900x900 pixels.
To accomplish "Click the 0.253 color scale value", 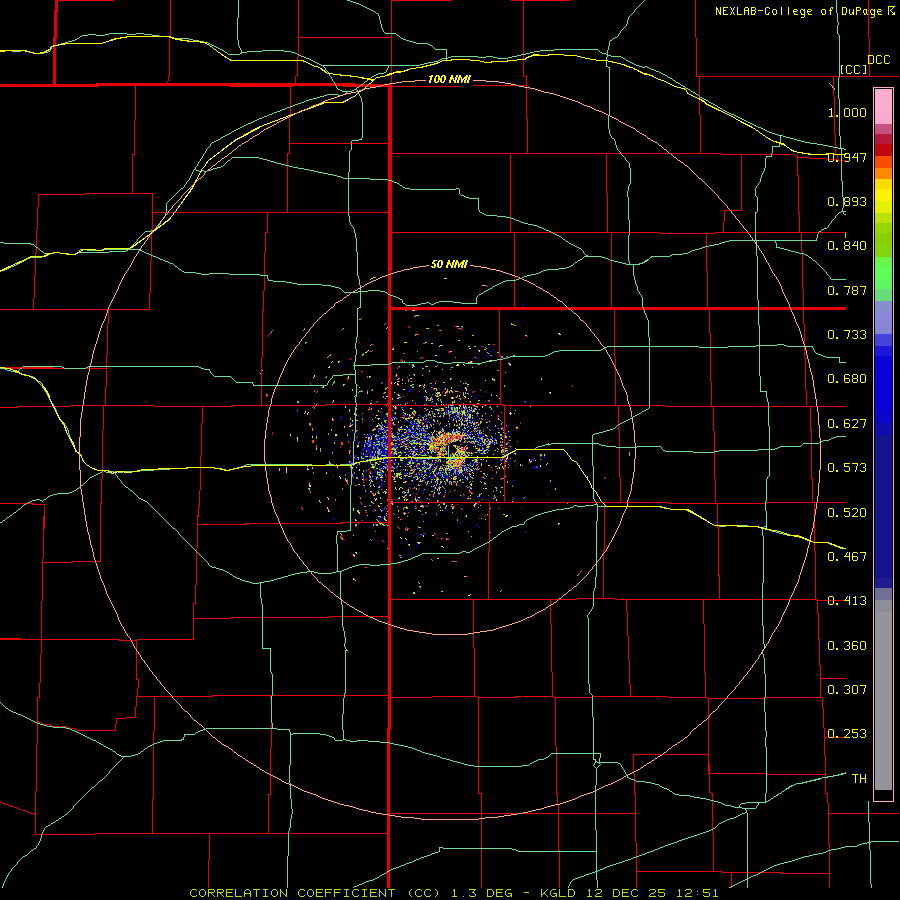I will (x=847, y=734).
